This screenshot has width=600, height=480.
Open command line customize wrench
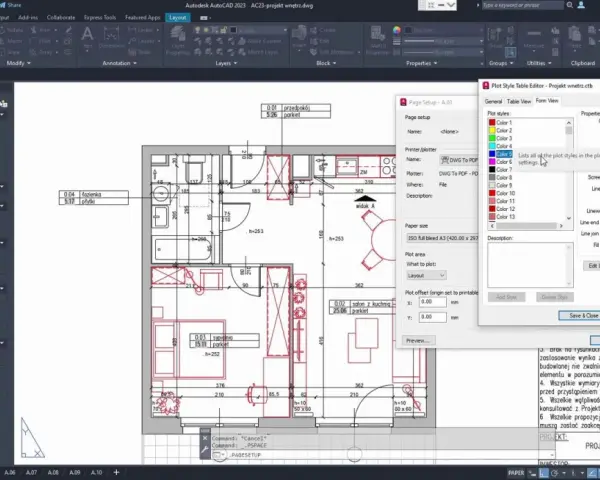[205, 450]
